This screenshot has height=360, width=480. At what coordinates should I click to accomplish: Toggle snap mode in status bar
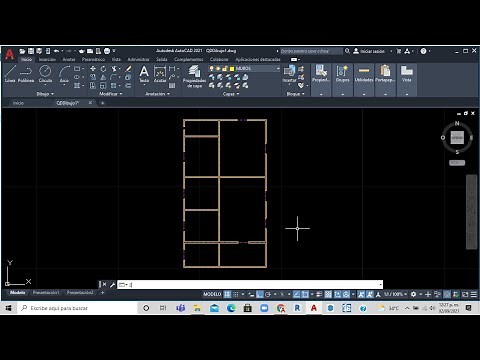pos(236,294)
